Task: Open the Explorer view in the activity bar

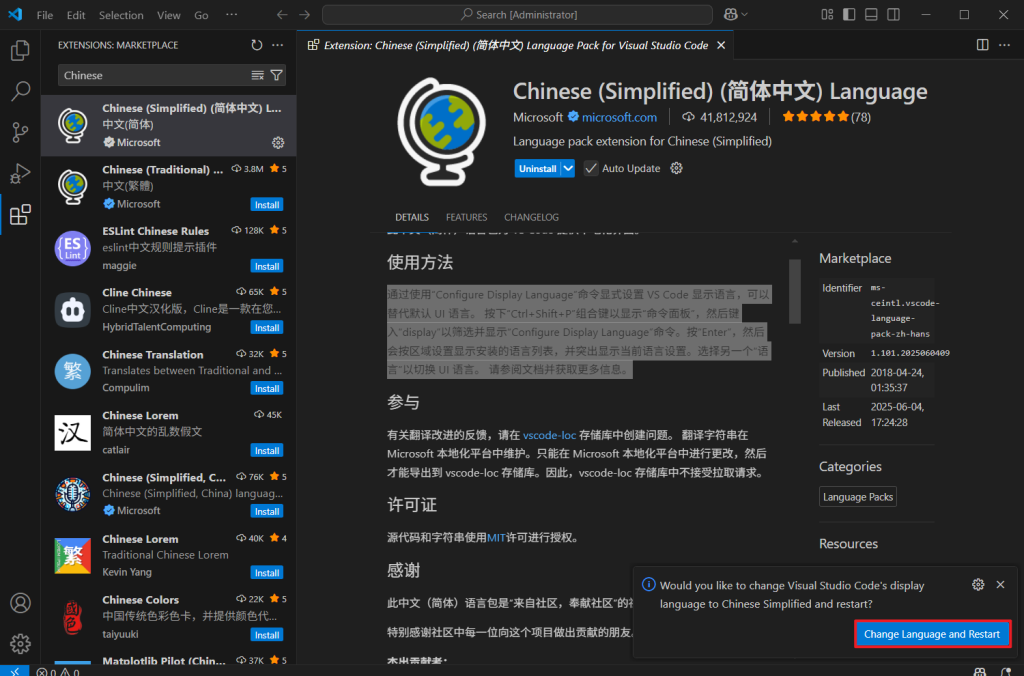Action: click(x=20, y=50)
